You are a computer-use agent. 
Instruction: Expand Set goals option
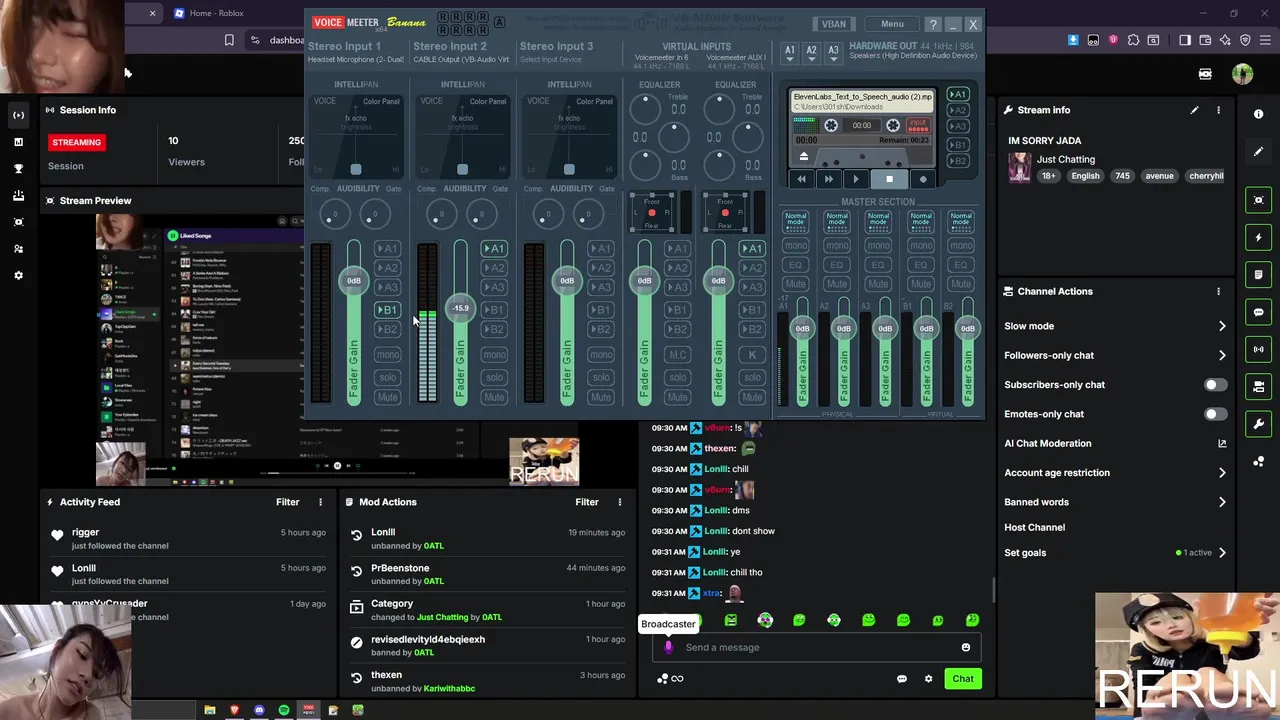(x=1221, y=553)
